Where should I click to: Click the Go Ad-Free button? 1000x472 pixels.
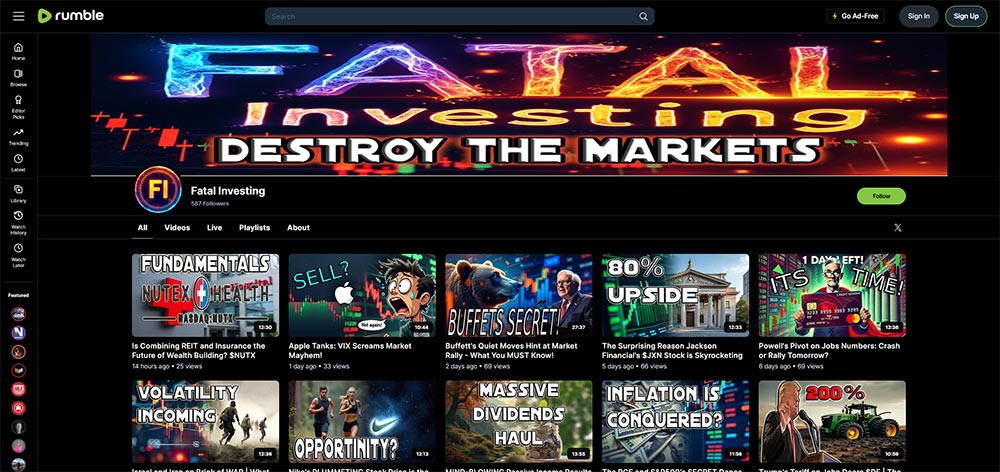(855, 16)
